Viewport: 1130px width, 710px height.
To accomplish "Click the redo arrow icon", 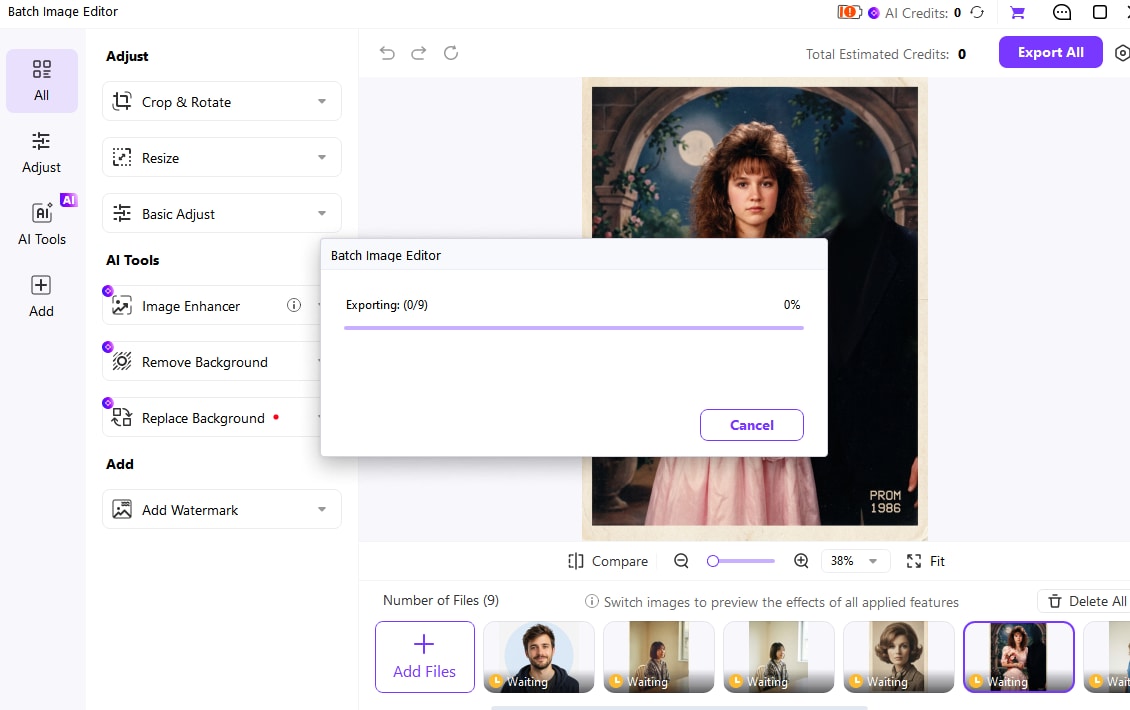I will (x=419, y=53).
